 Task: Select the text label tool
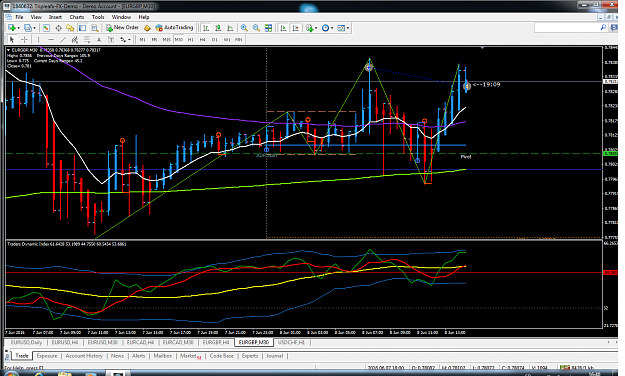pos(111,39)
